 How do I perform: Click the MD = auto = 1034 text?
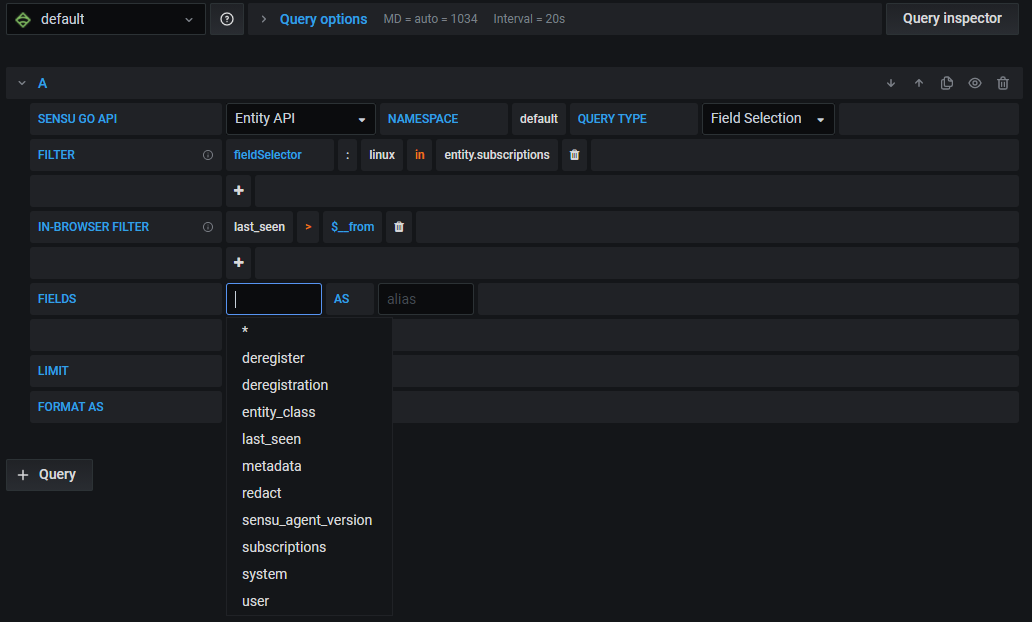(x=430, y=19)
